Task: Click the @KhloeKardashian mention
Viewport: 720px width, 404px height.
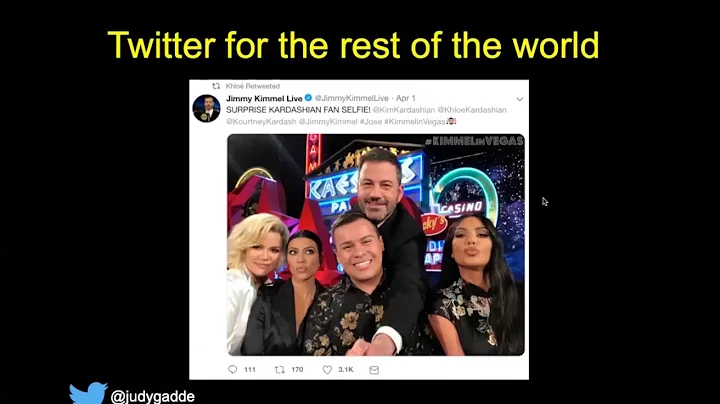Action: pos(472,110)
